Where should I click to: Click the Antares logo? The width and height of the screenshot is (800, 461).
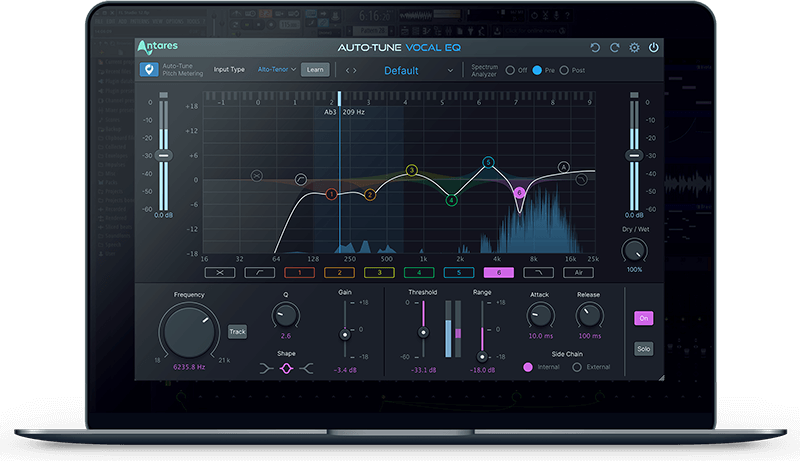158,47
